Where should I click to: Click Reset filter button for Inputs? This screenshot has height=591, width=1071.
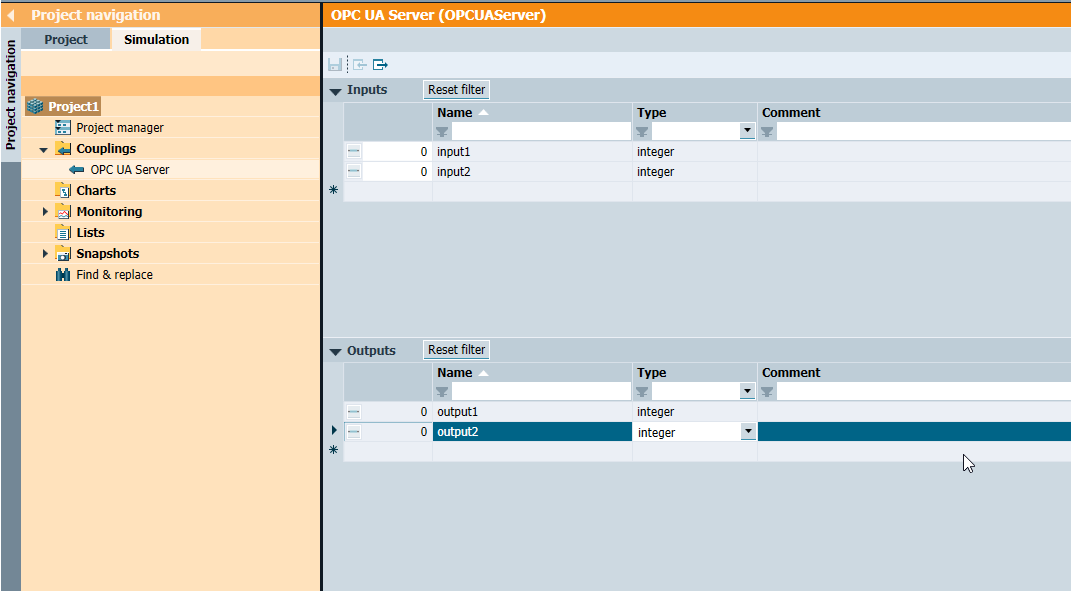point(456,90)
